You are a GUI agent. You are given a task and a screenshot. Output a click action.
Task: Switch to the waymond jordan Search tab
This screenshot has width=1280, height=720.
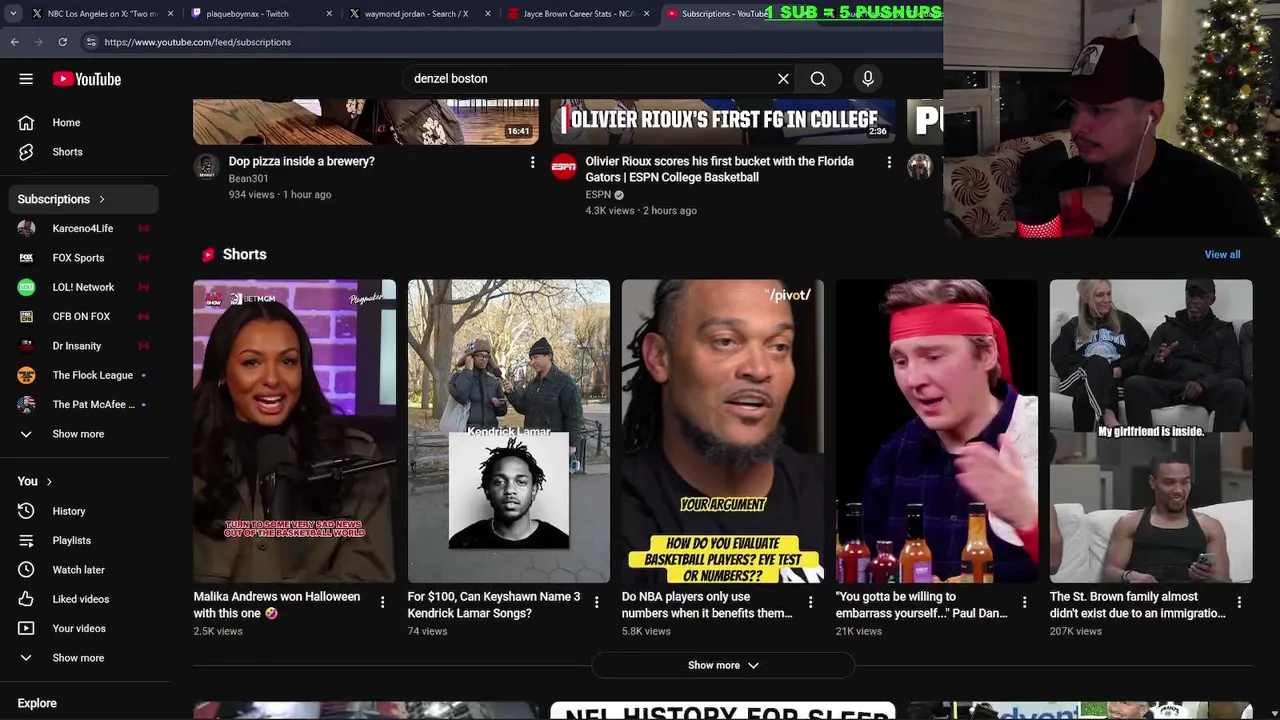[420, 14]
